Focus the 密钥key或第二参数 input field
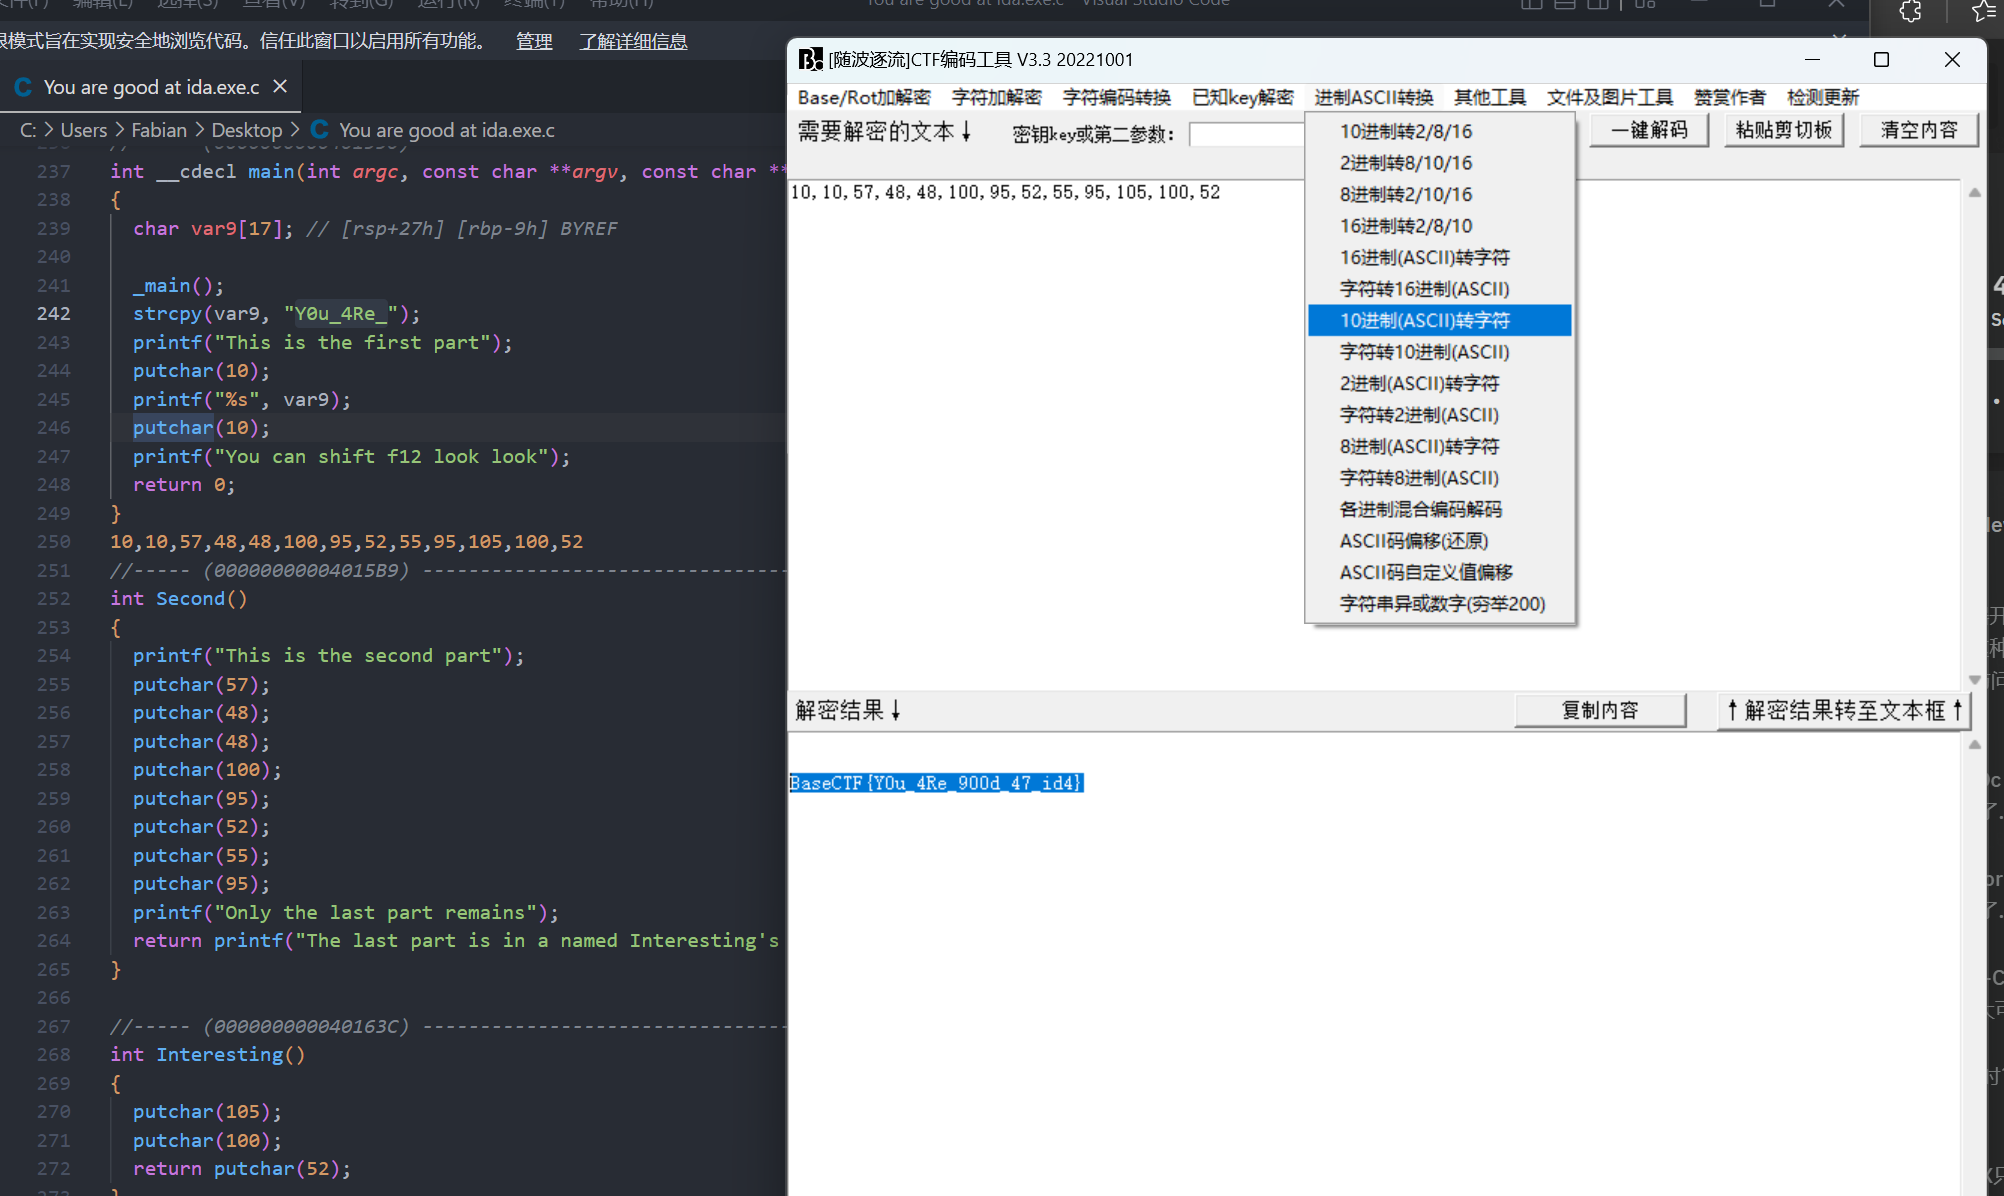 [x=1246, y=134]
